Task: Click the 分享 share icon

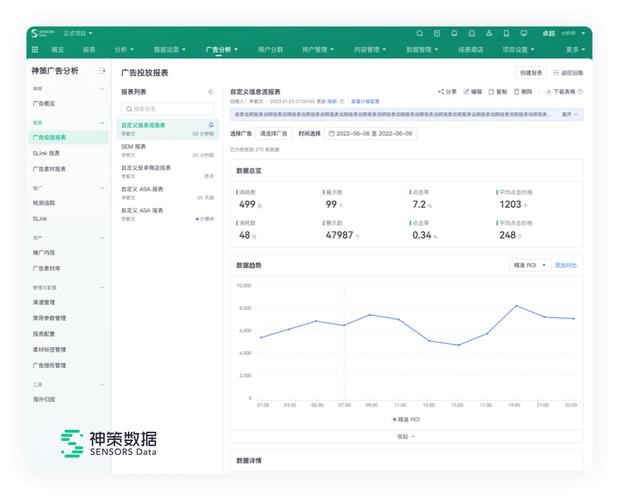Action: point(441,92)
